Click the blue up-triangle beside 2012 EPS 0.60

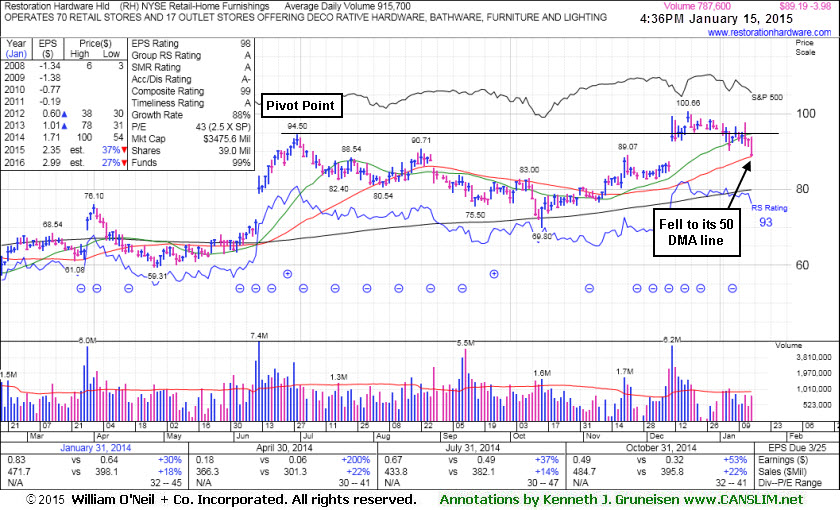click(64, 114)
